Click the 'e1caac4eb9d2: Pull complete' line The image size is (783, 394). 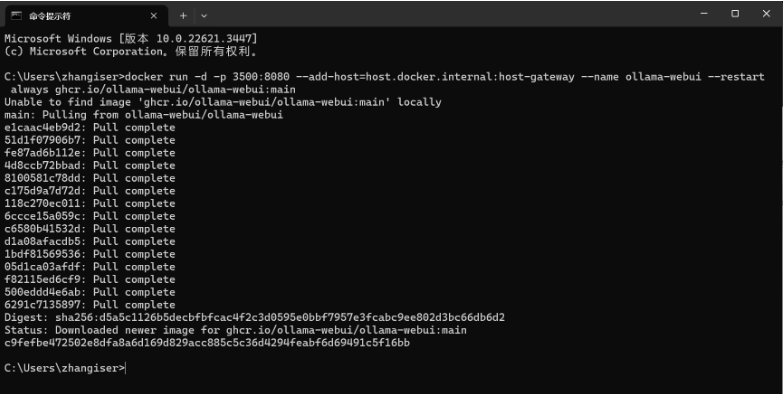(x=90, y=127)
